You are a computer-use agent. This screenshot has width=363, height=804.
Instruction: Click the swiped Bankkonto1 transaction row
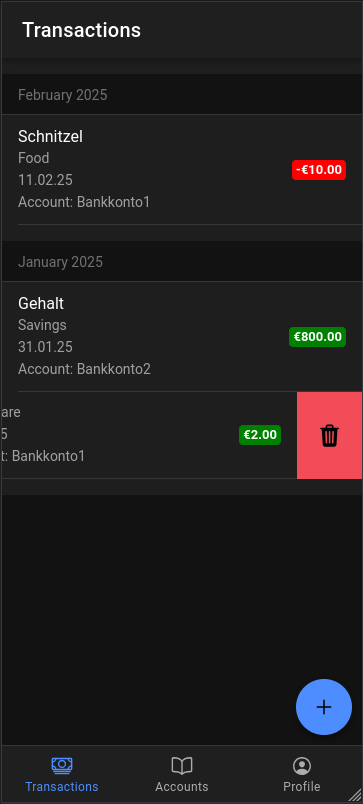(149, 435)
